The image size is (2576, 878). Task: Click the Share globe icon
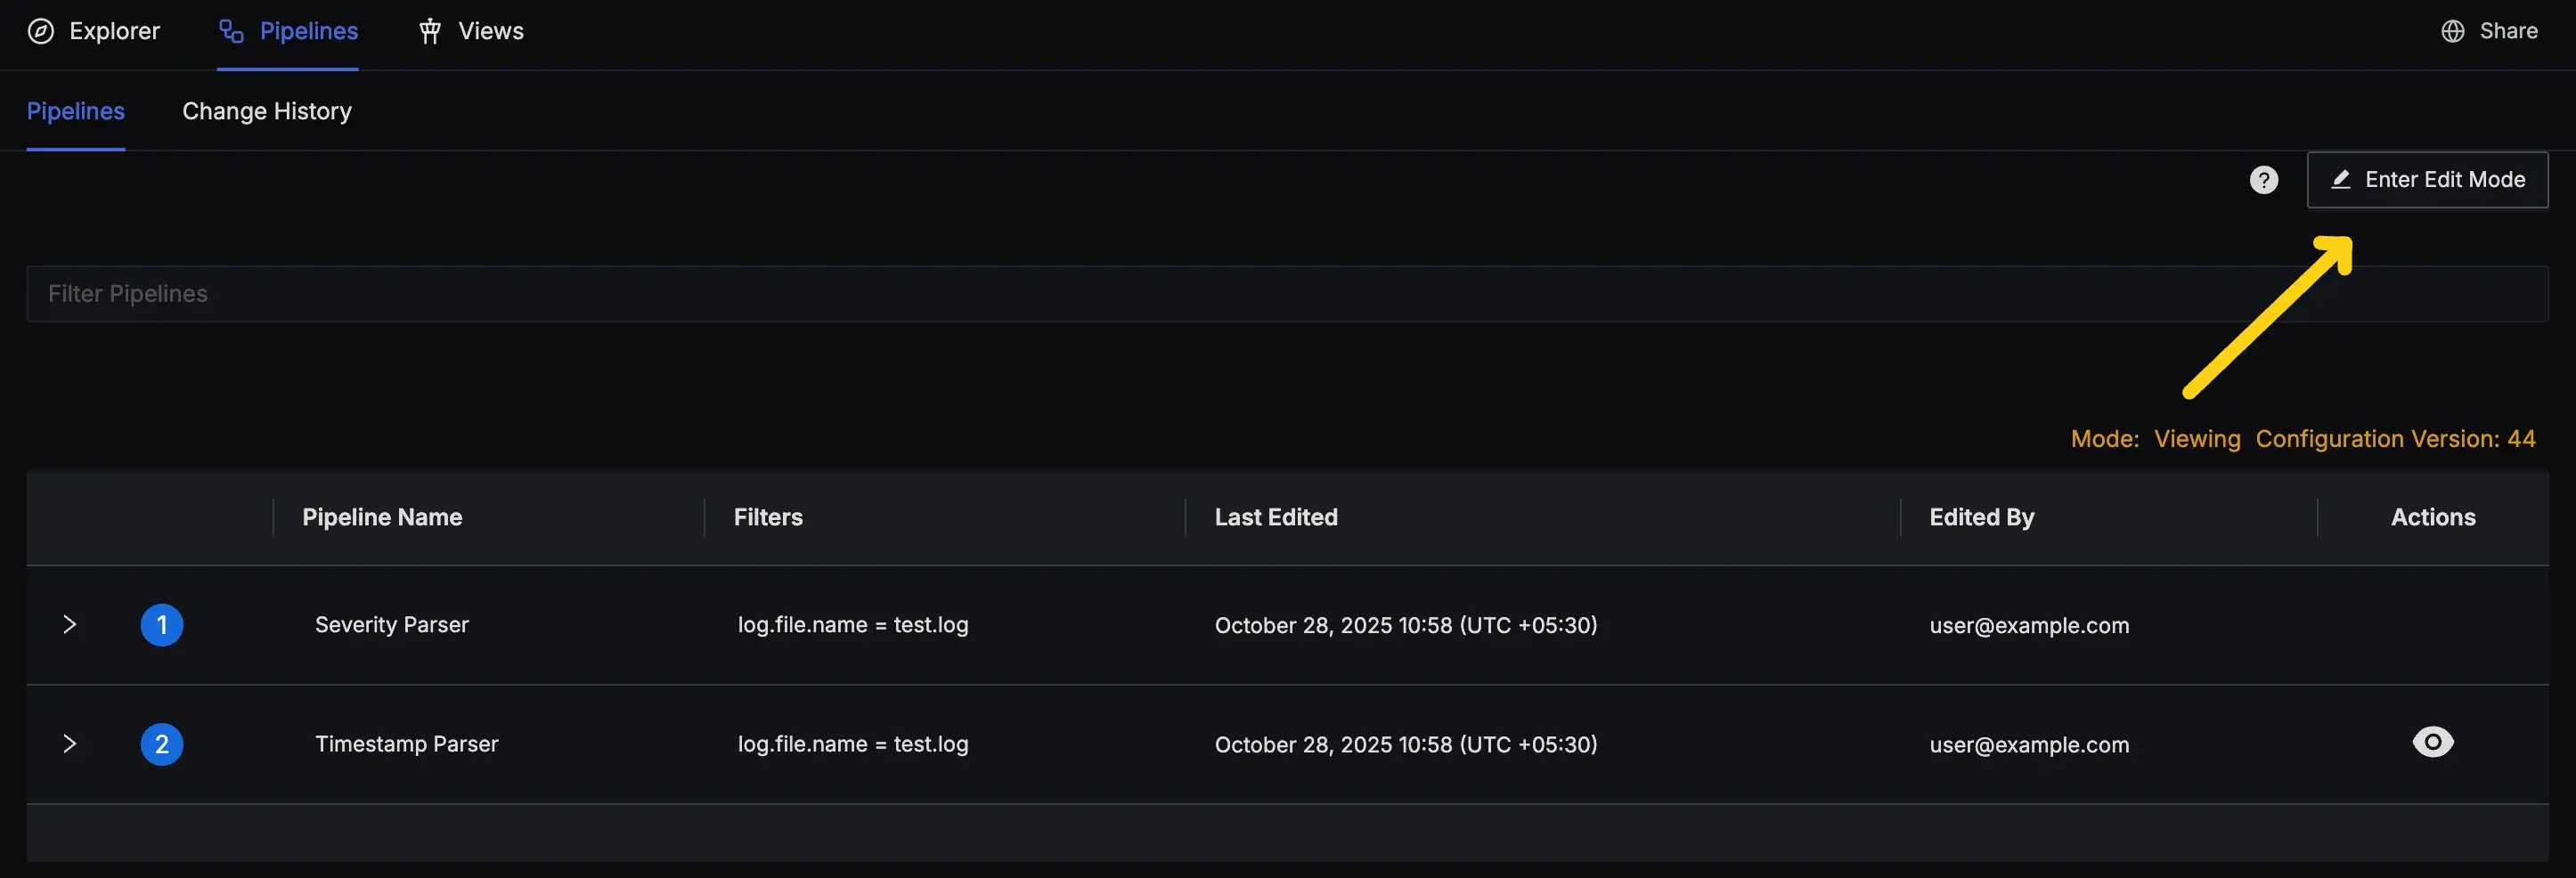pyautogui.click(x=2452, y=31)
